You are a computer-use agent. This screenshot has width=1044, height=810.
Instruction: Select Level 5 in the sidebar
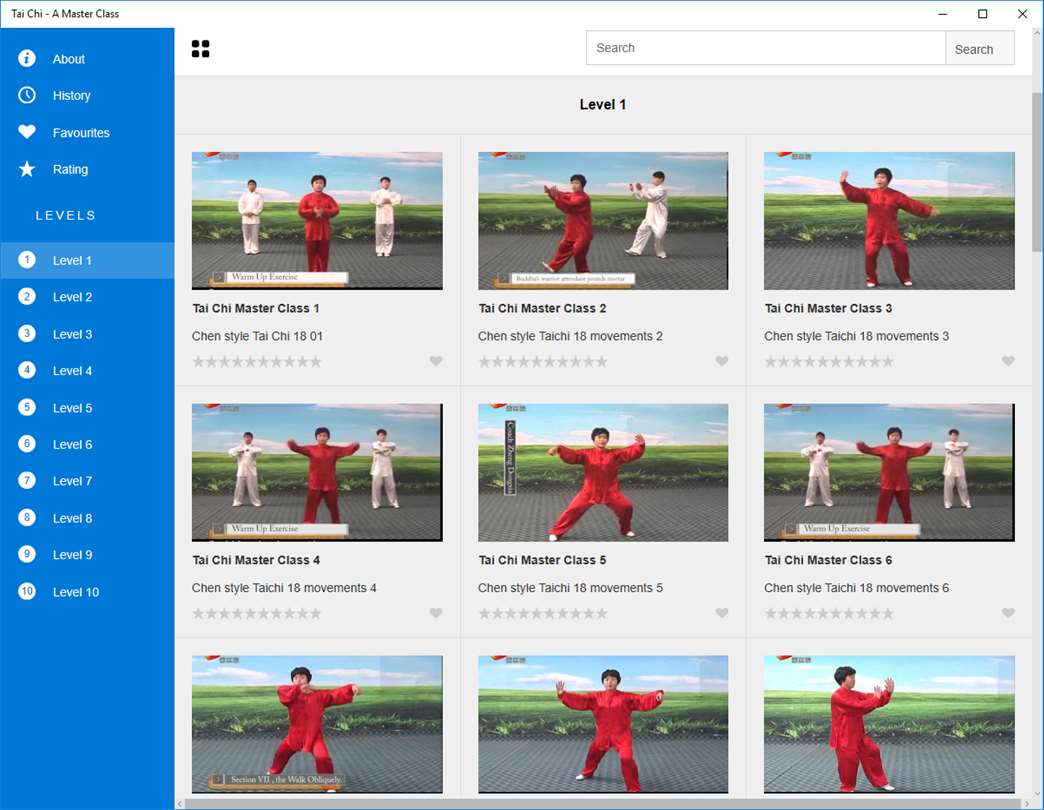click(87, 407)
